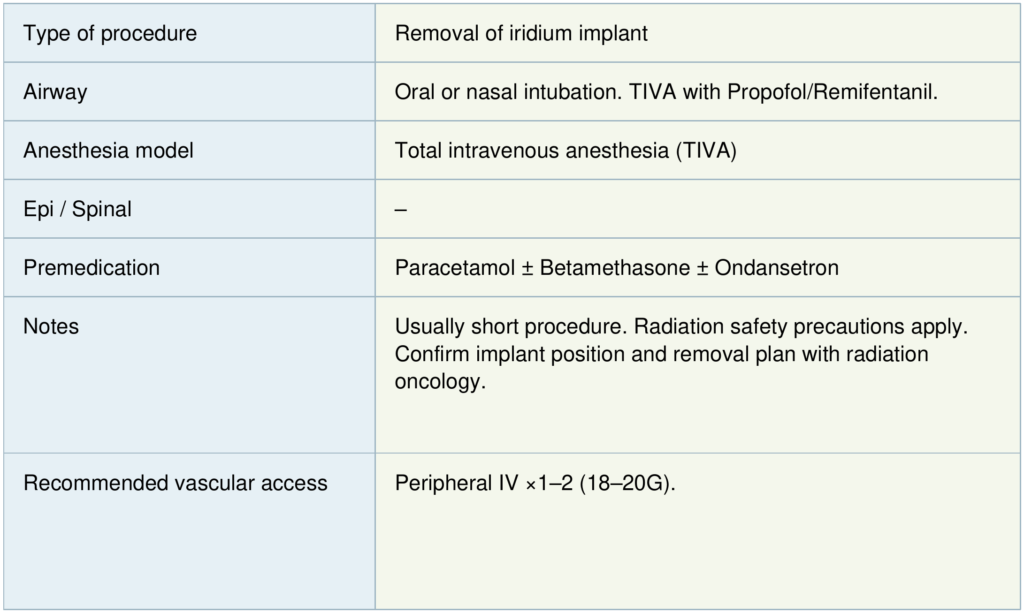The width and height of the screenshot is (1024, 613).
Task: Click the "Type of procedure" label cell
Action: coord(110,34)
